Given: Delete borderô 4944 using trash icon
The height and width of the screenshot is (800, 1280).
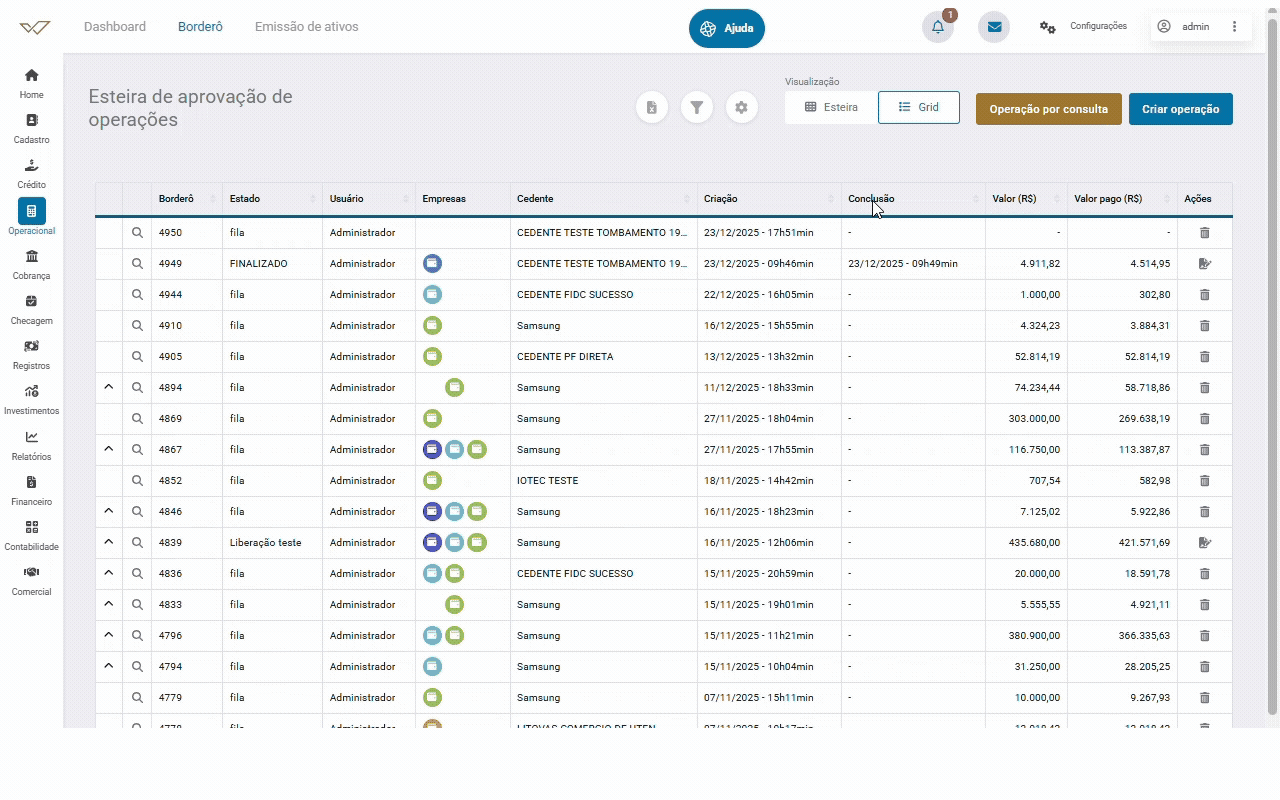Looking at the screenshot, I should click(x=1204, y=295).
